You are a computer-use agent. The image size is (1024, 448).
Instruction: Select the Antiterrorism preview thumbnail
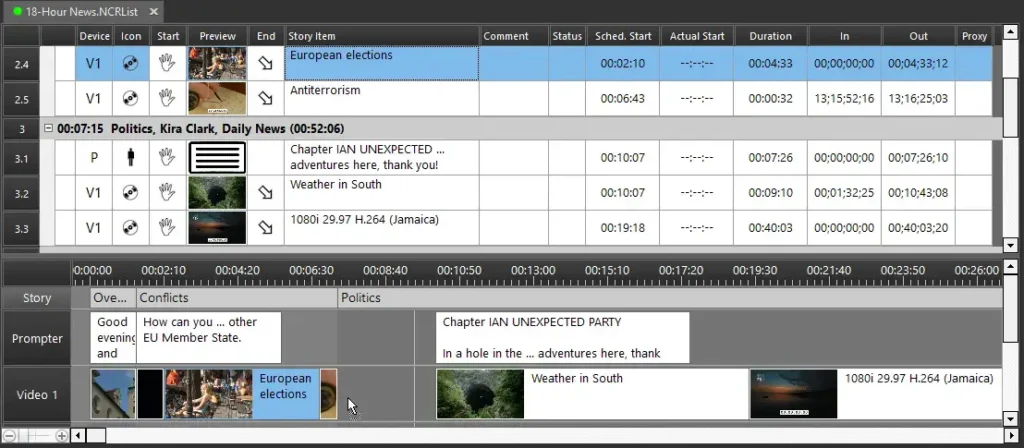[217, 99]
